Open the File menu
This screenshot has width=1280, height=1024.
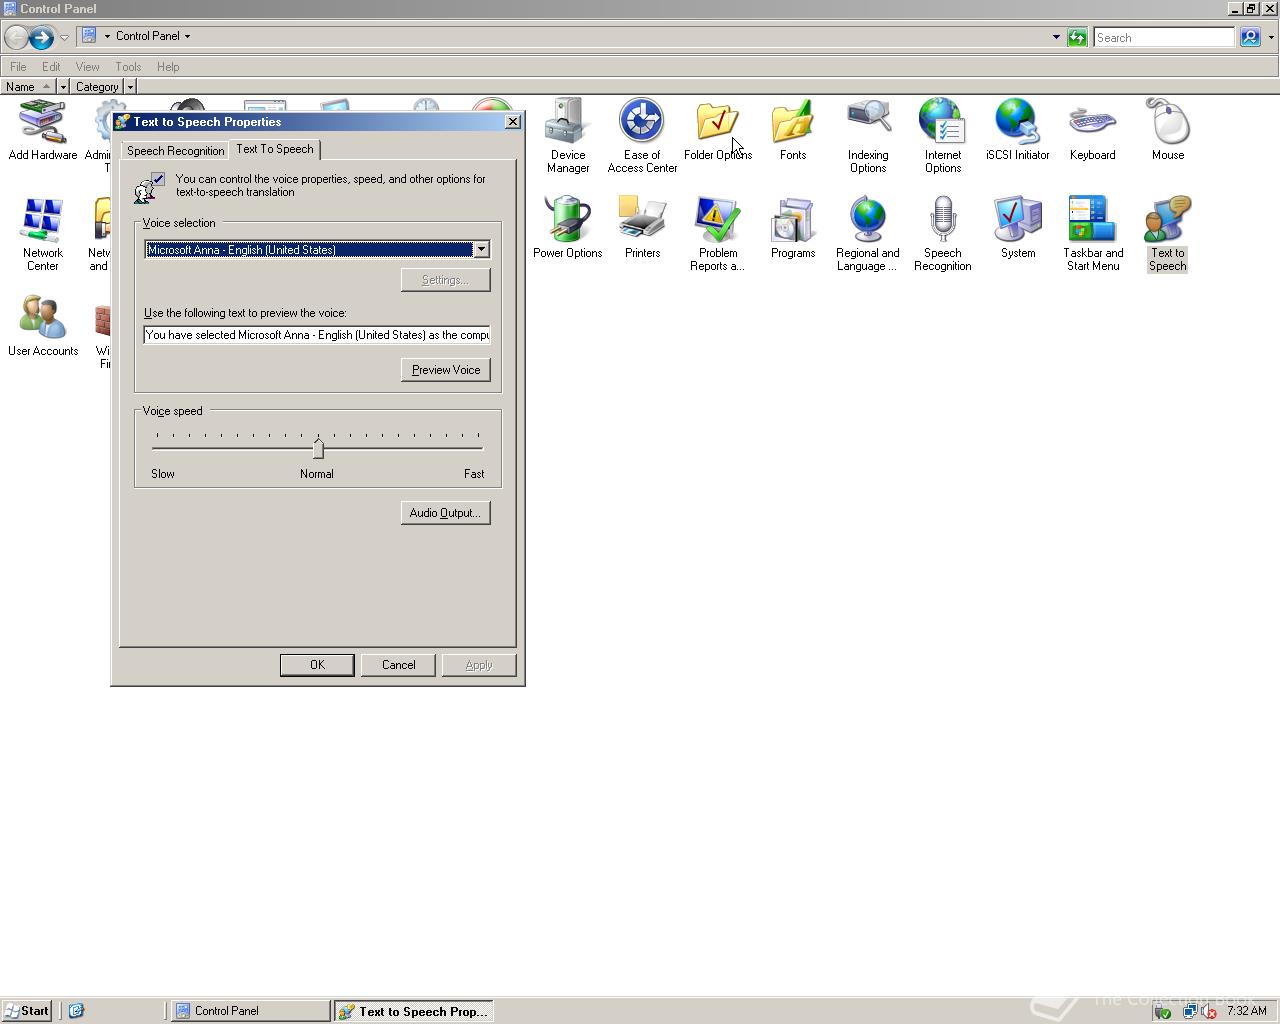click(x=18, y=67)
